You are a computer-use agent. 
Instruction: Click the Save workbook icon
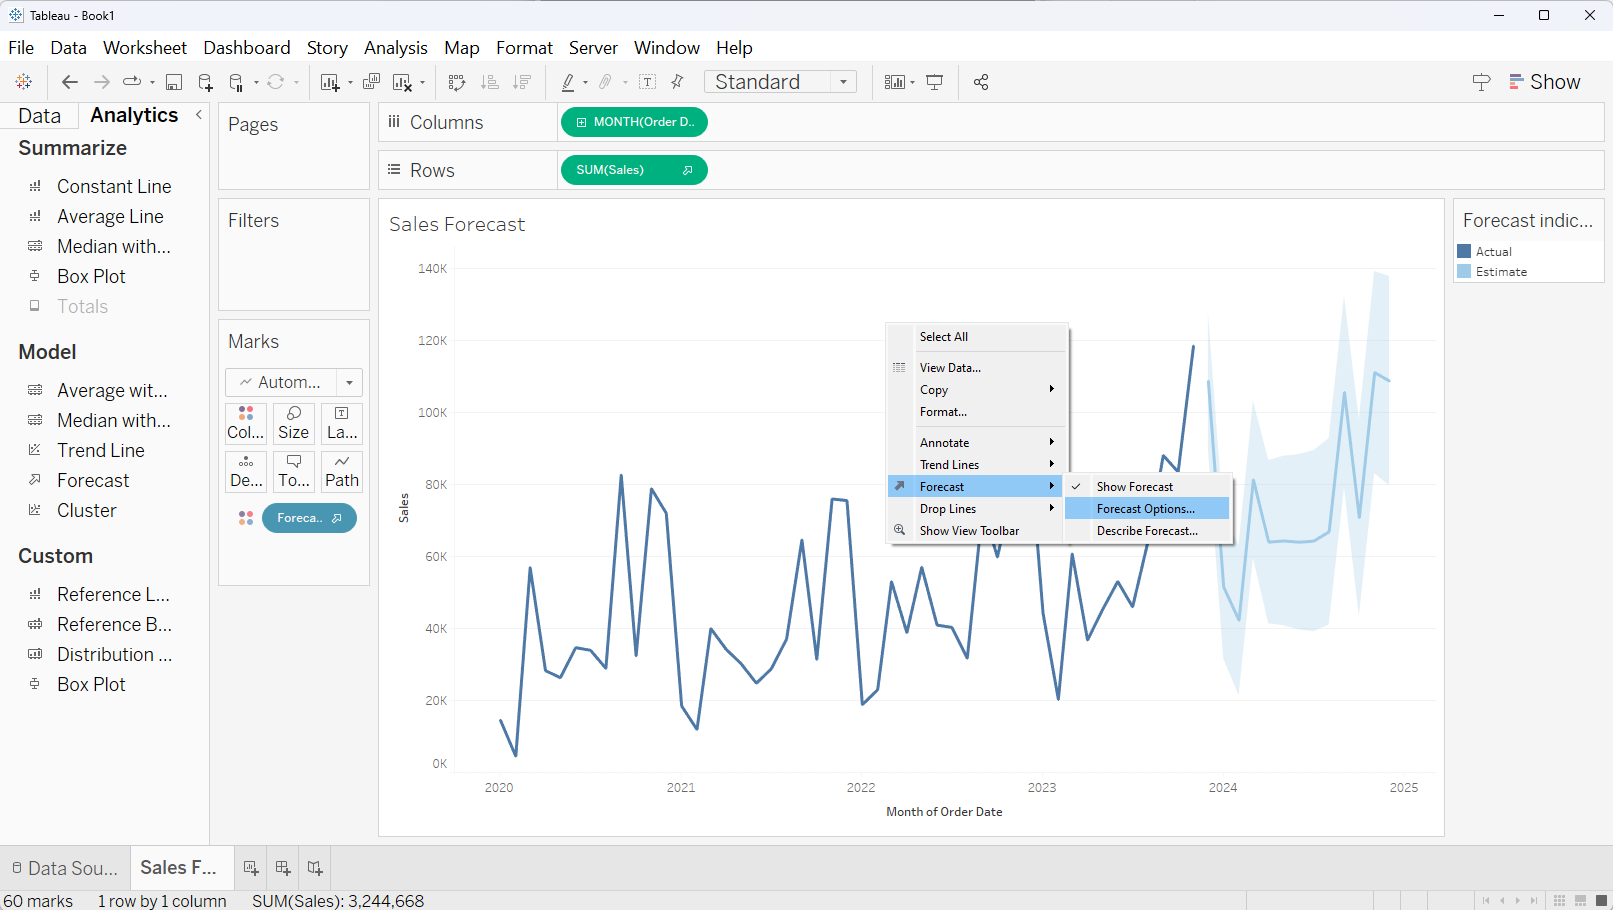174,82
